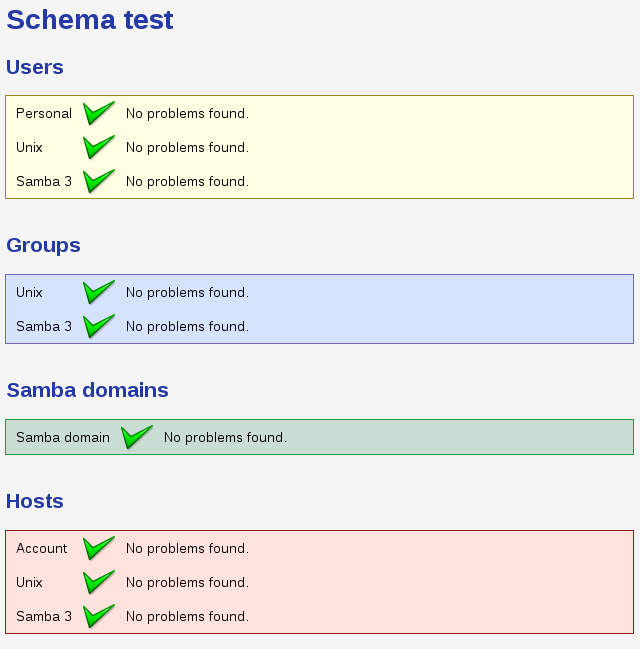Image resolution: width=640 pixels, height=649 pixels.
Task: Click the Samba domain green checkmark
Action: [x=136, y=437]
